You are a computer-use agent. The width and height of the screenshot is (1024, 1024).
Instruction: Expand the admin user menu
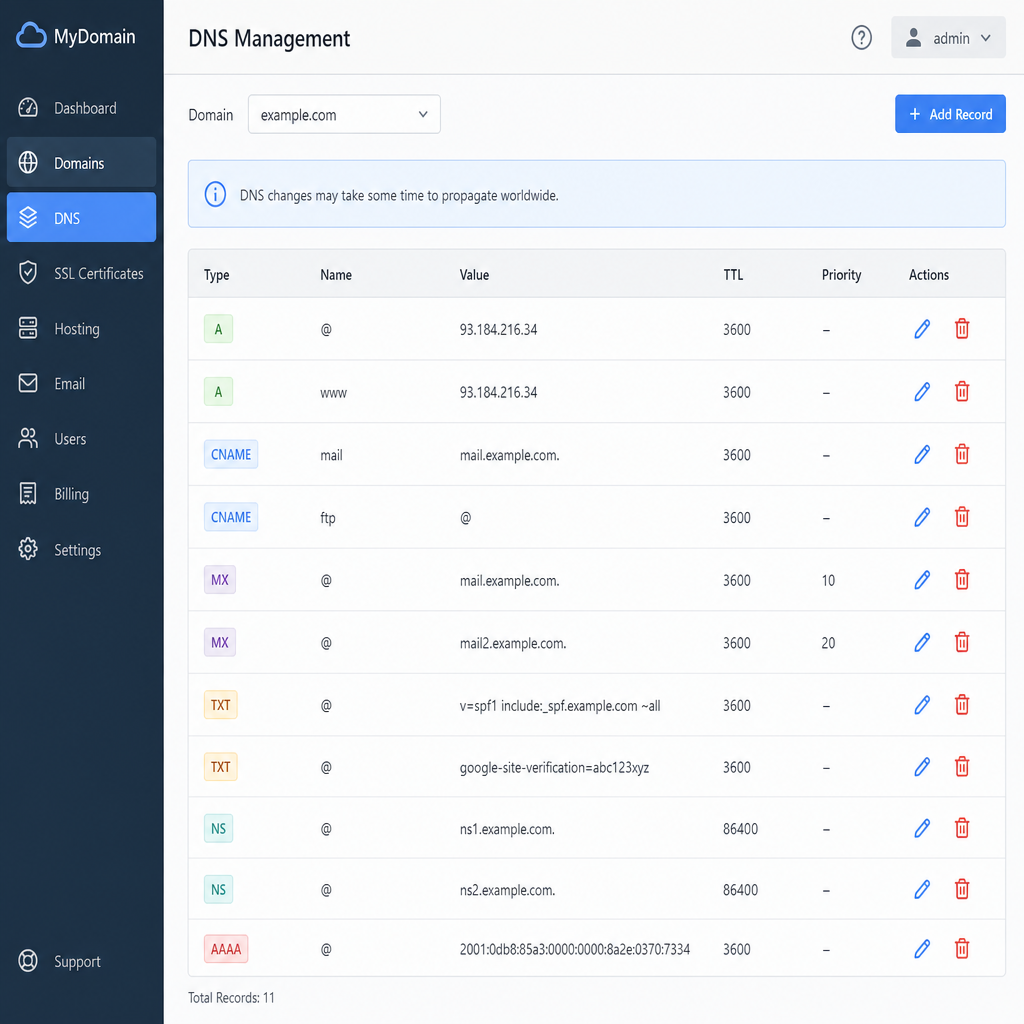[948, 38]
